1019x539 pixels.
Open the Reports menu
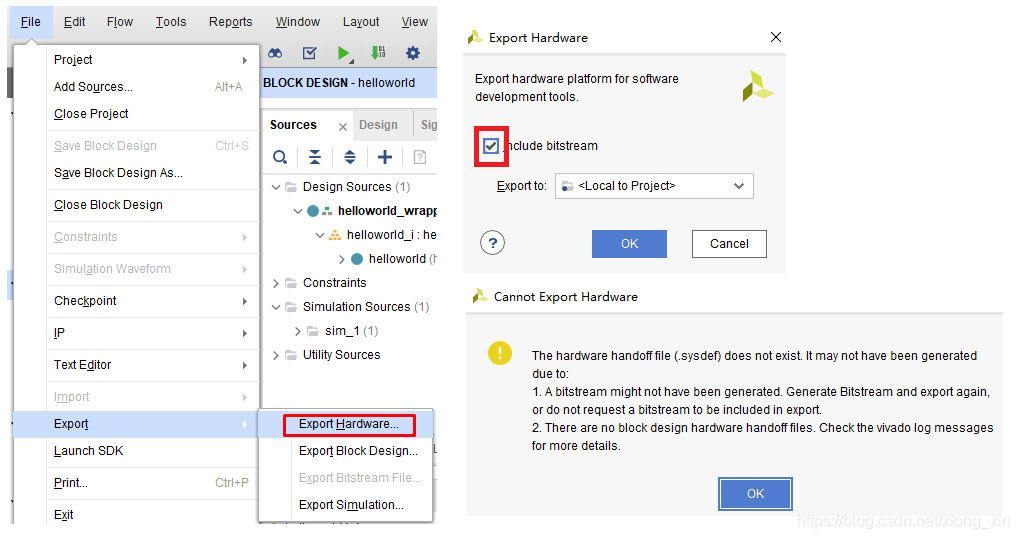[x=230, y=22]
